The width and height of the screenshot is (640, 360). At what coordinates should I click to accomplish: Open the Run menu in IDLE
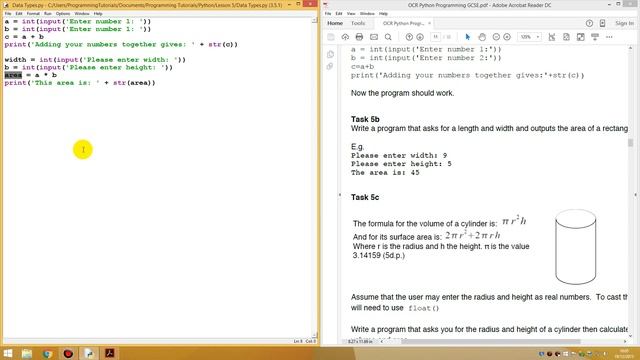pos(48,13)
